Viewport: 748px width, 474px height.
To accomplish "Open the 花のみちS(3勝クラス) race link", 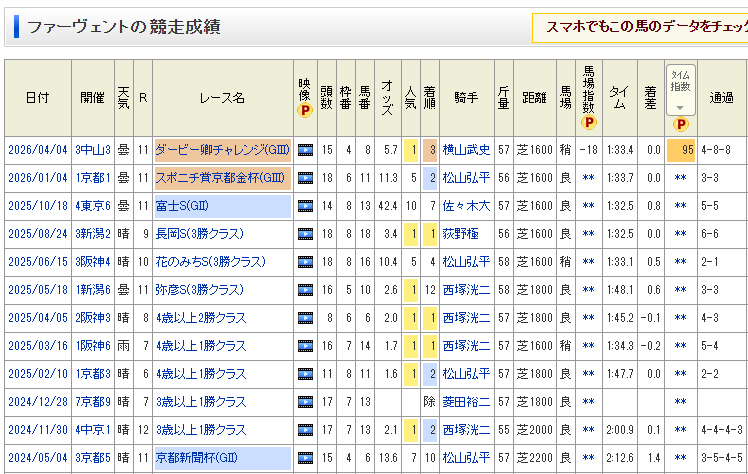I will (210, 262).
